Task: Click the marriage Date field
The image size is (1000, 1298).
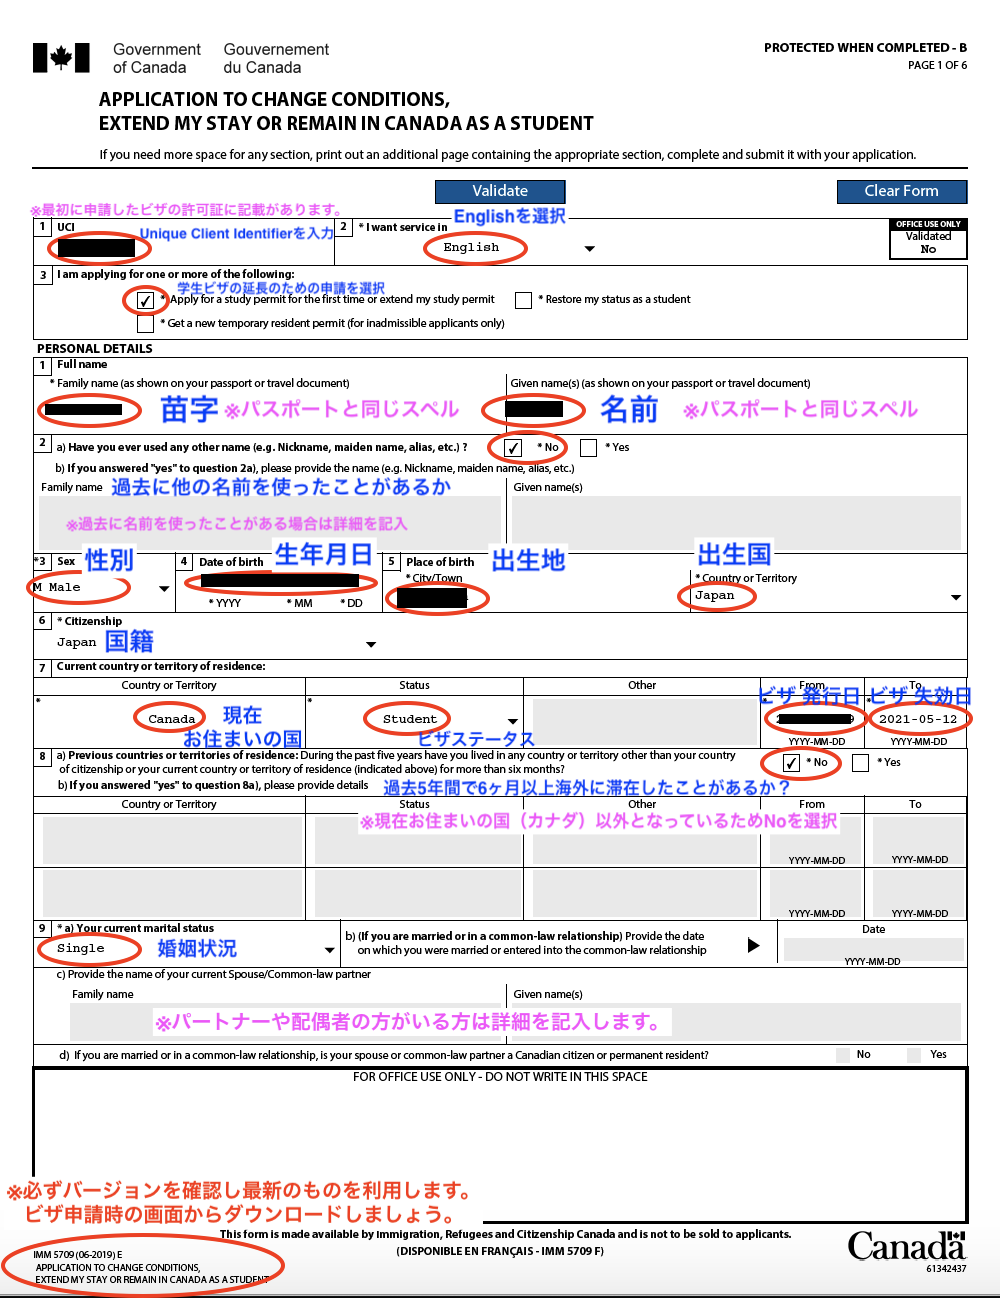Action: click(x=873, y=949)
